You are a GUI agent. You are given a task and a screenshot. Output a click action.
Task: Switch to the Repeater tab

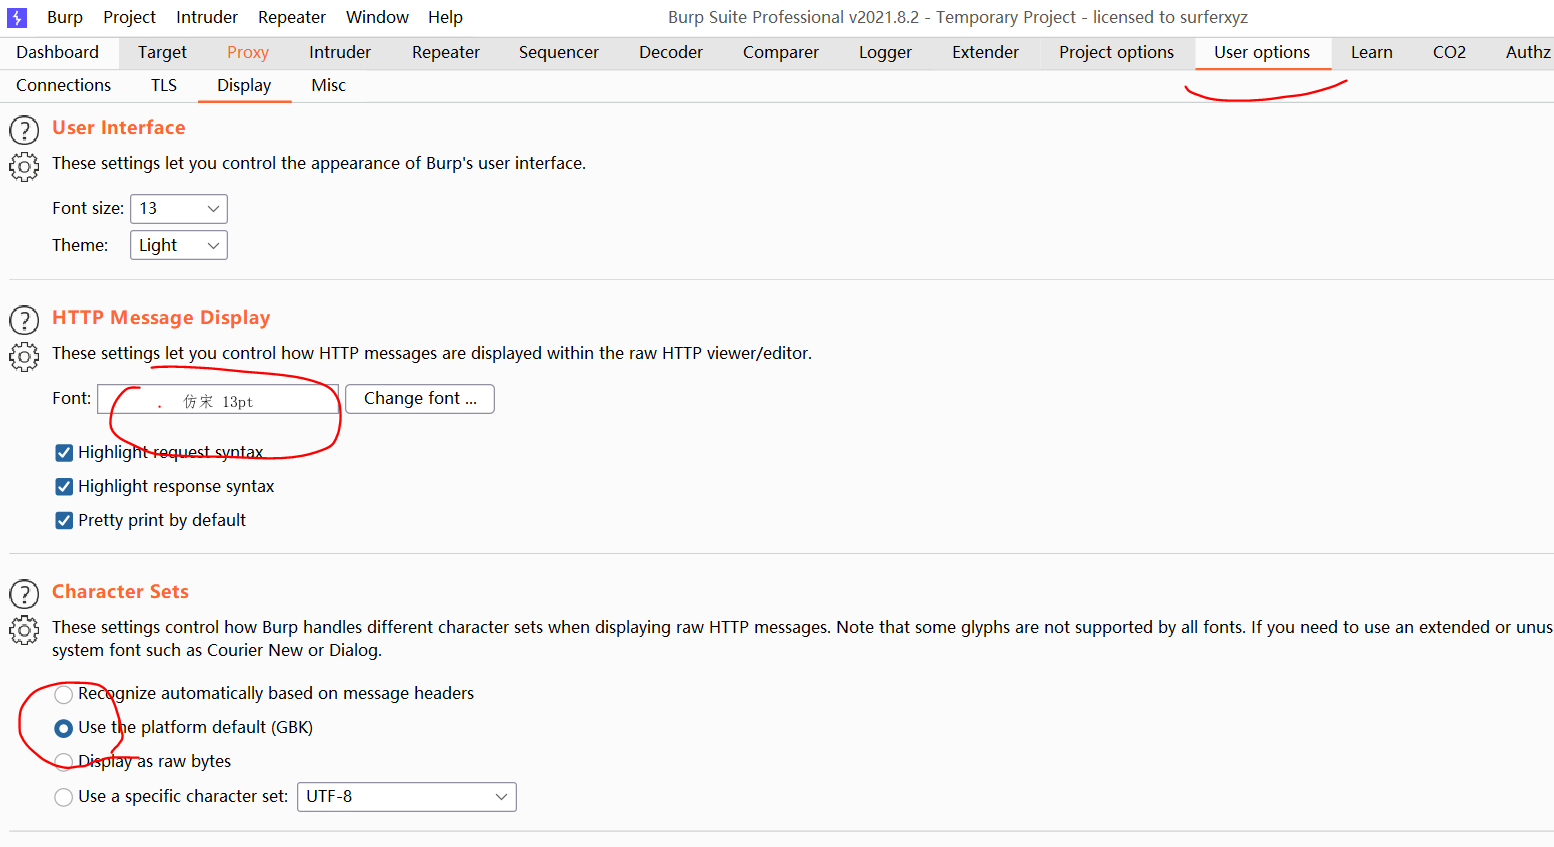pos(446,52)
